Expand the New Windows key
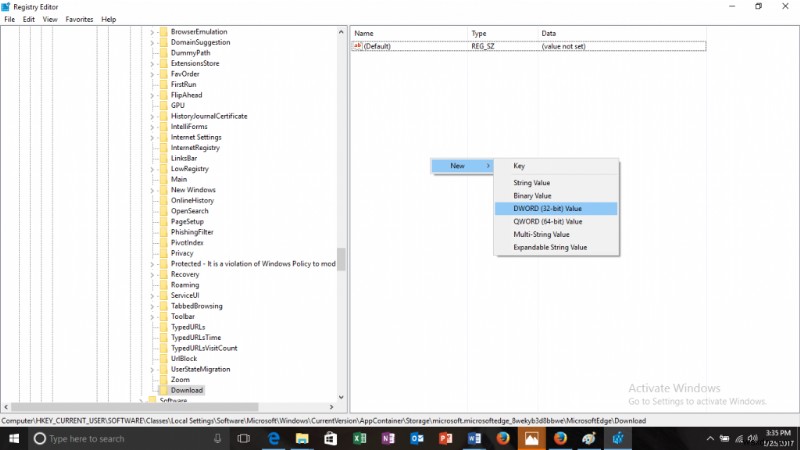The image size is (800, 450). click(x=152, y=190)
